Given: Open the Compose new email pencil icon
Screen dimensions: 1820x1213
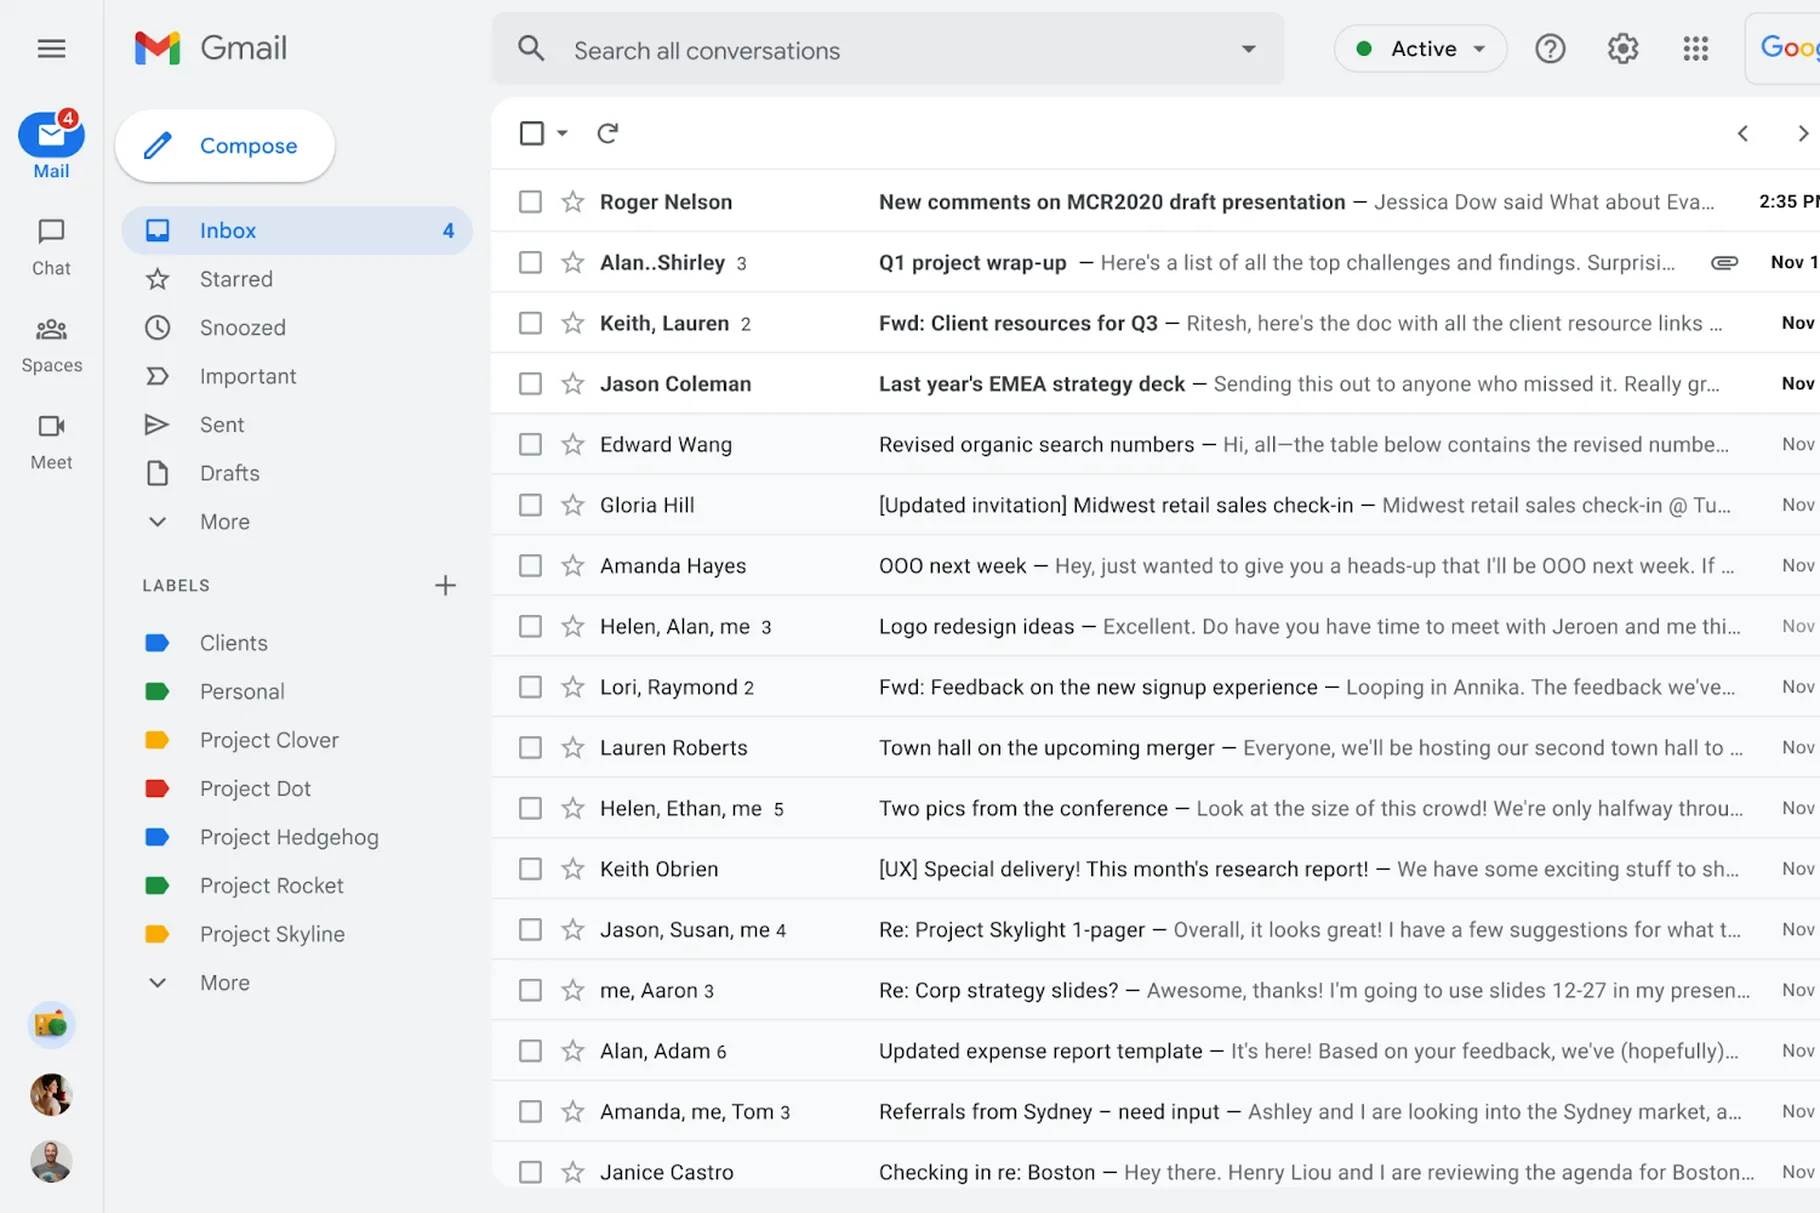Looking at the screenshot, I should click(x=157, y=145).
